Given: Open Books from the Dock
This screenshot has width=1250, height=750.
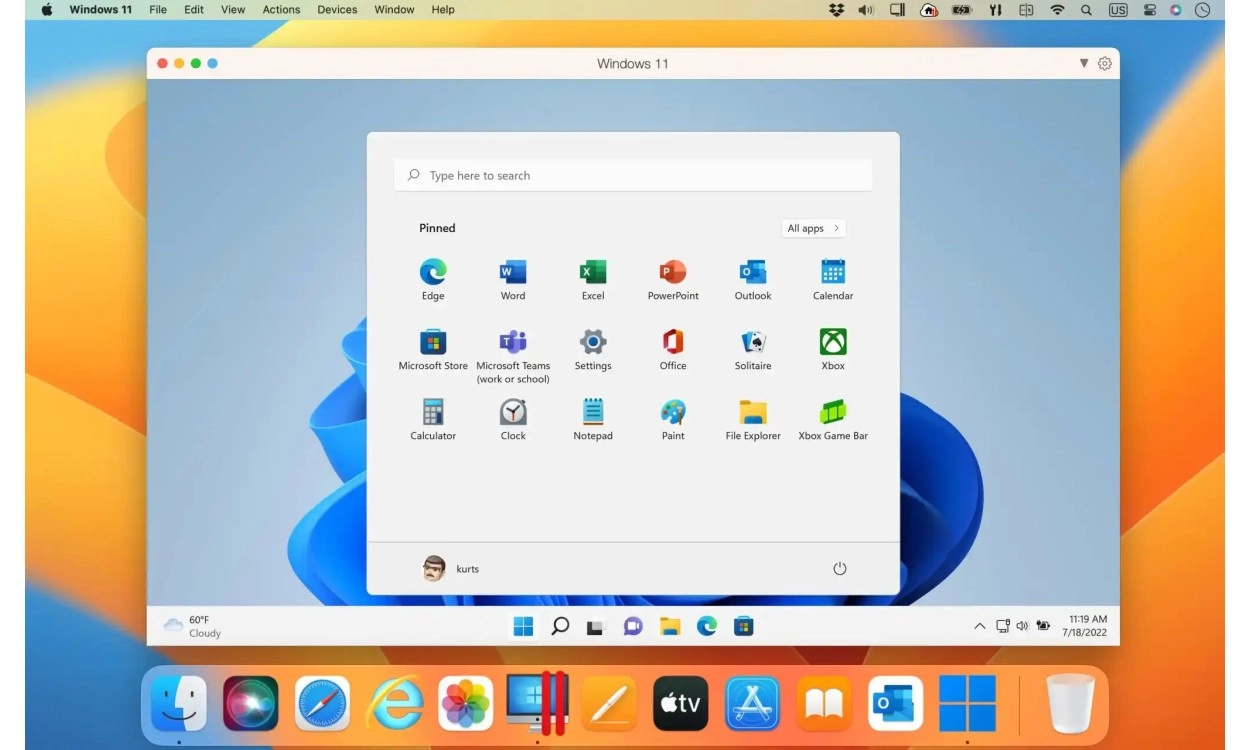Looking at the screenshot, I should pyautogui.click(x=824, y=703).
